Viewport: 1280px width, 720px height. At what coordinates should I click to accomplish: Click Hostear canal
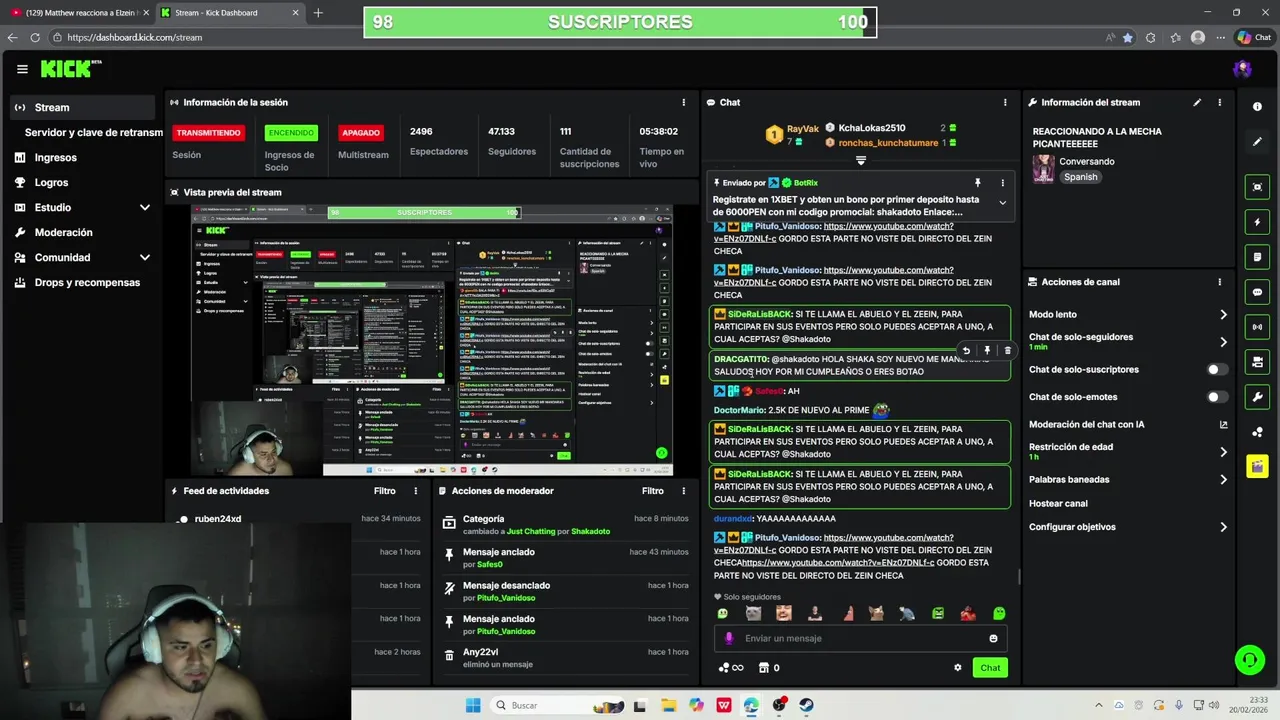pos(1058,503)
